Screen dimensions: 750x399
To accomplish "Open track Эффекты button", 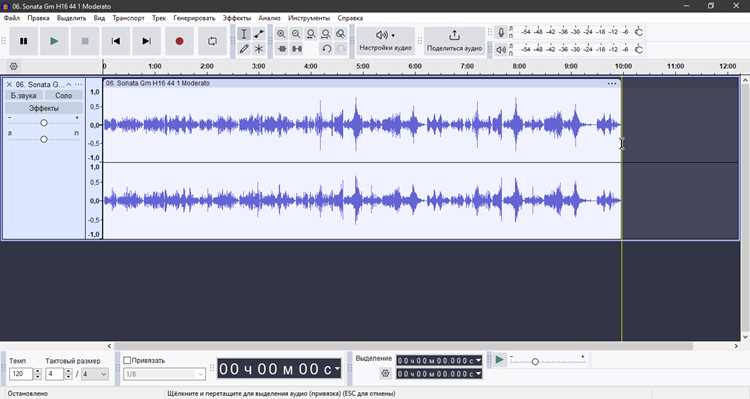I will coord(44,108).
